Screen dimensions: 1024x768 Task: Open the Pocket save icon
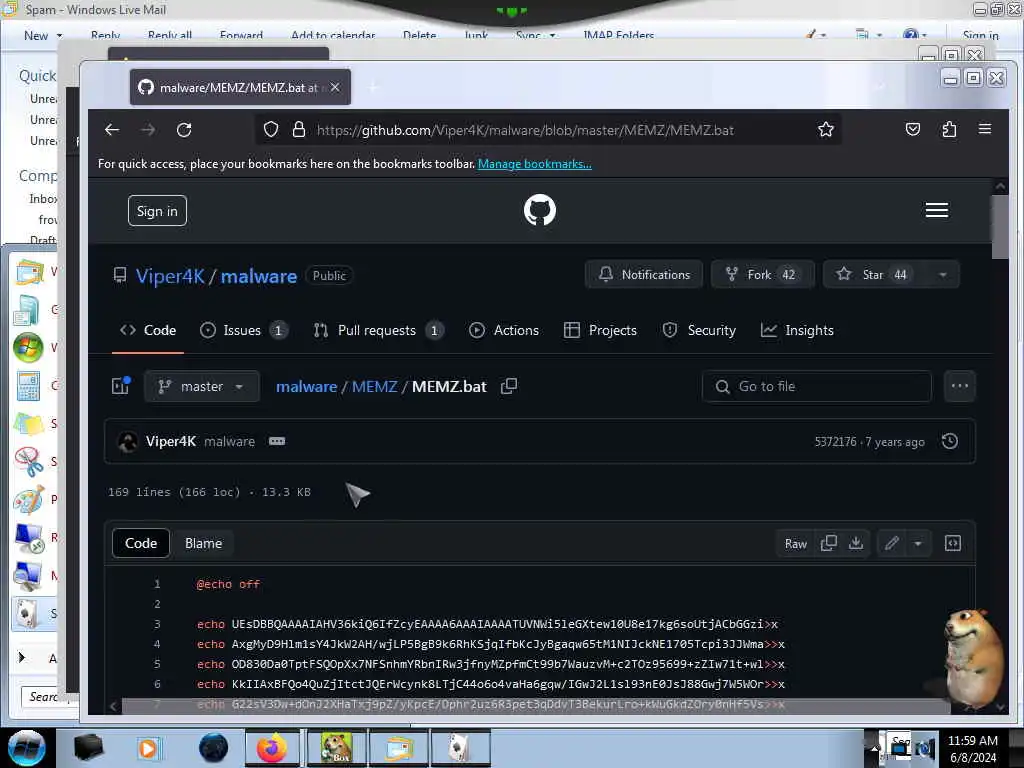tap(912, 129)
